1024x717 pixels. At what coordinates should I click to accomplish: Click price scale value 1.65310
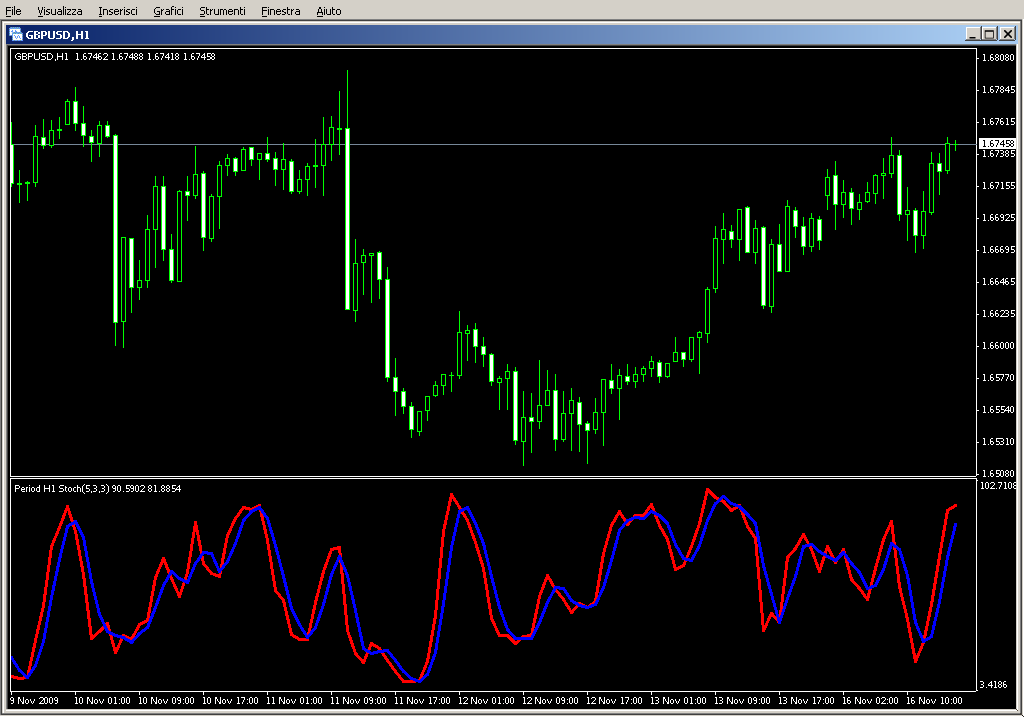pos(999,441)
